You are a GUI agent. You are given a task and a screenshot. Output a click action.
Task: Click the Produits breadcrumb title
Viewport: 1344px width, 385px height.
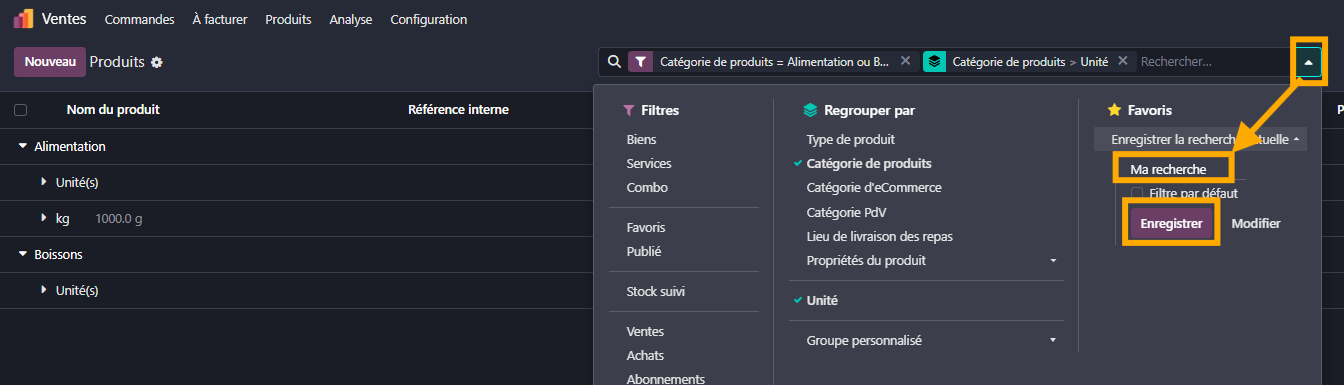(118, 62)
